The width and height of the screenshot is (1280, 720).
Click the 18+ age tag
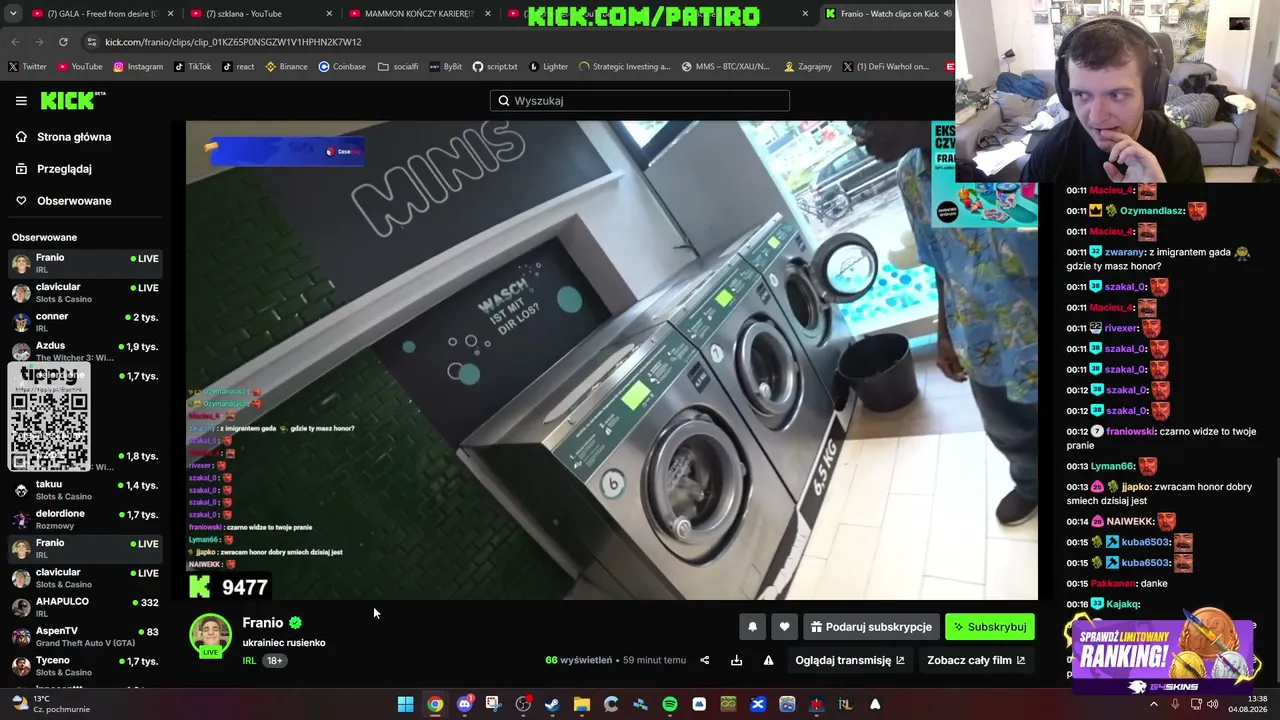tap(274, 661)
